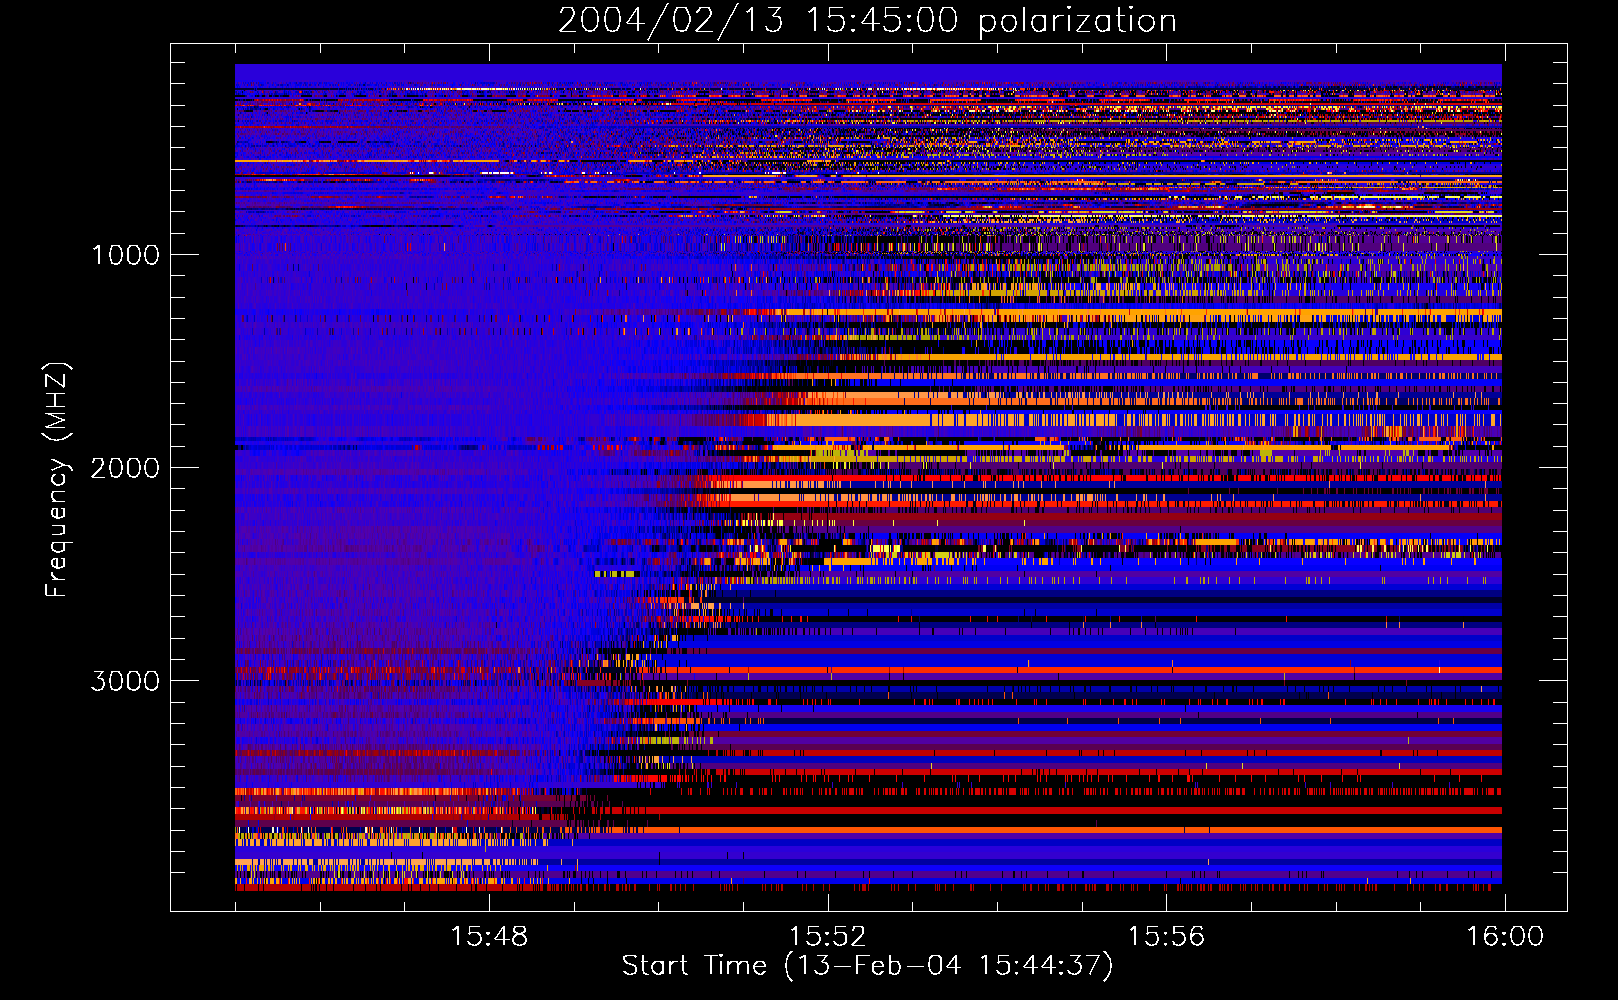1618x1000 pixels.
Task: Click the "Start Time (13-Feb-04 15:44:37)" label
Action: [867, 966]
